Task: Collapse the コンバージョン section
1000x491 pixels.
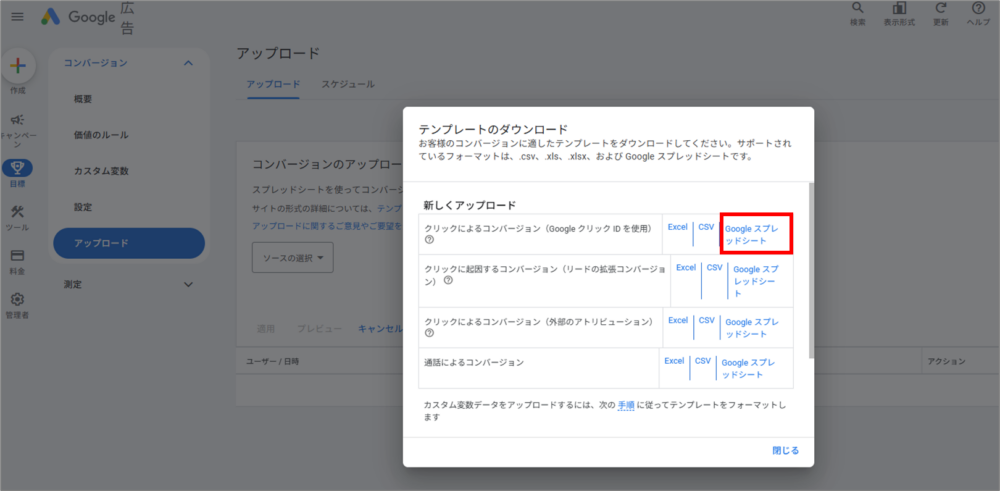Action: tap(188, 63)
